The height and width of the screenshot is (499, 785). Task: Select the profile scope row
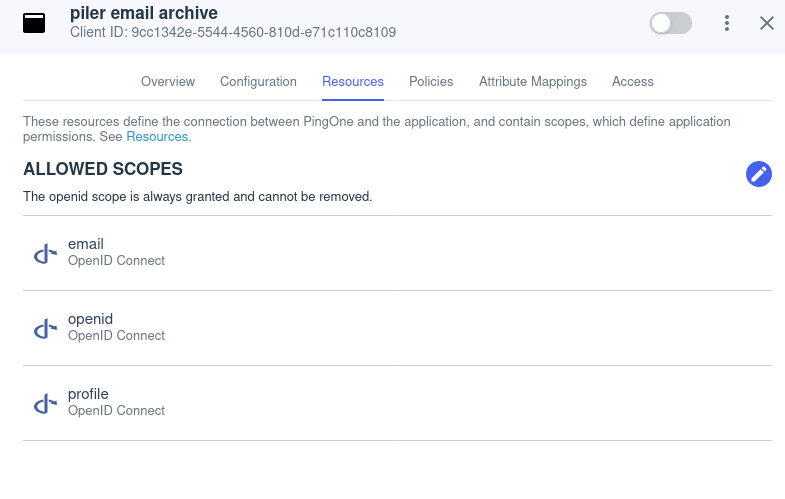[396, 403]
